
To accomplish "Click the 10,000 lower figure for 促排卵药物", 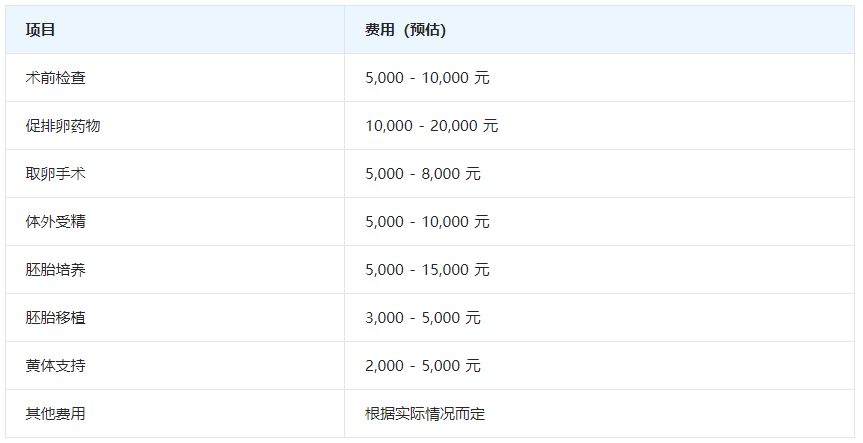I will point(388,126).
